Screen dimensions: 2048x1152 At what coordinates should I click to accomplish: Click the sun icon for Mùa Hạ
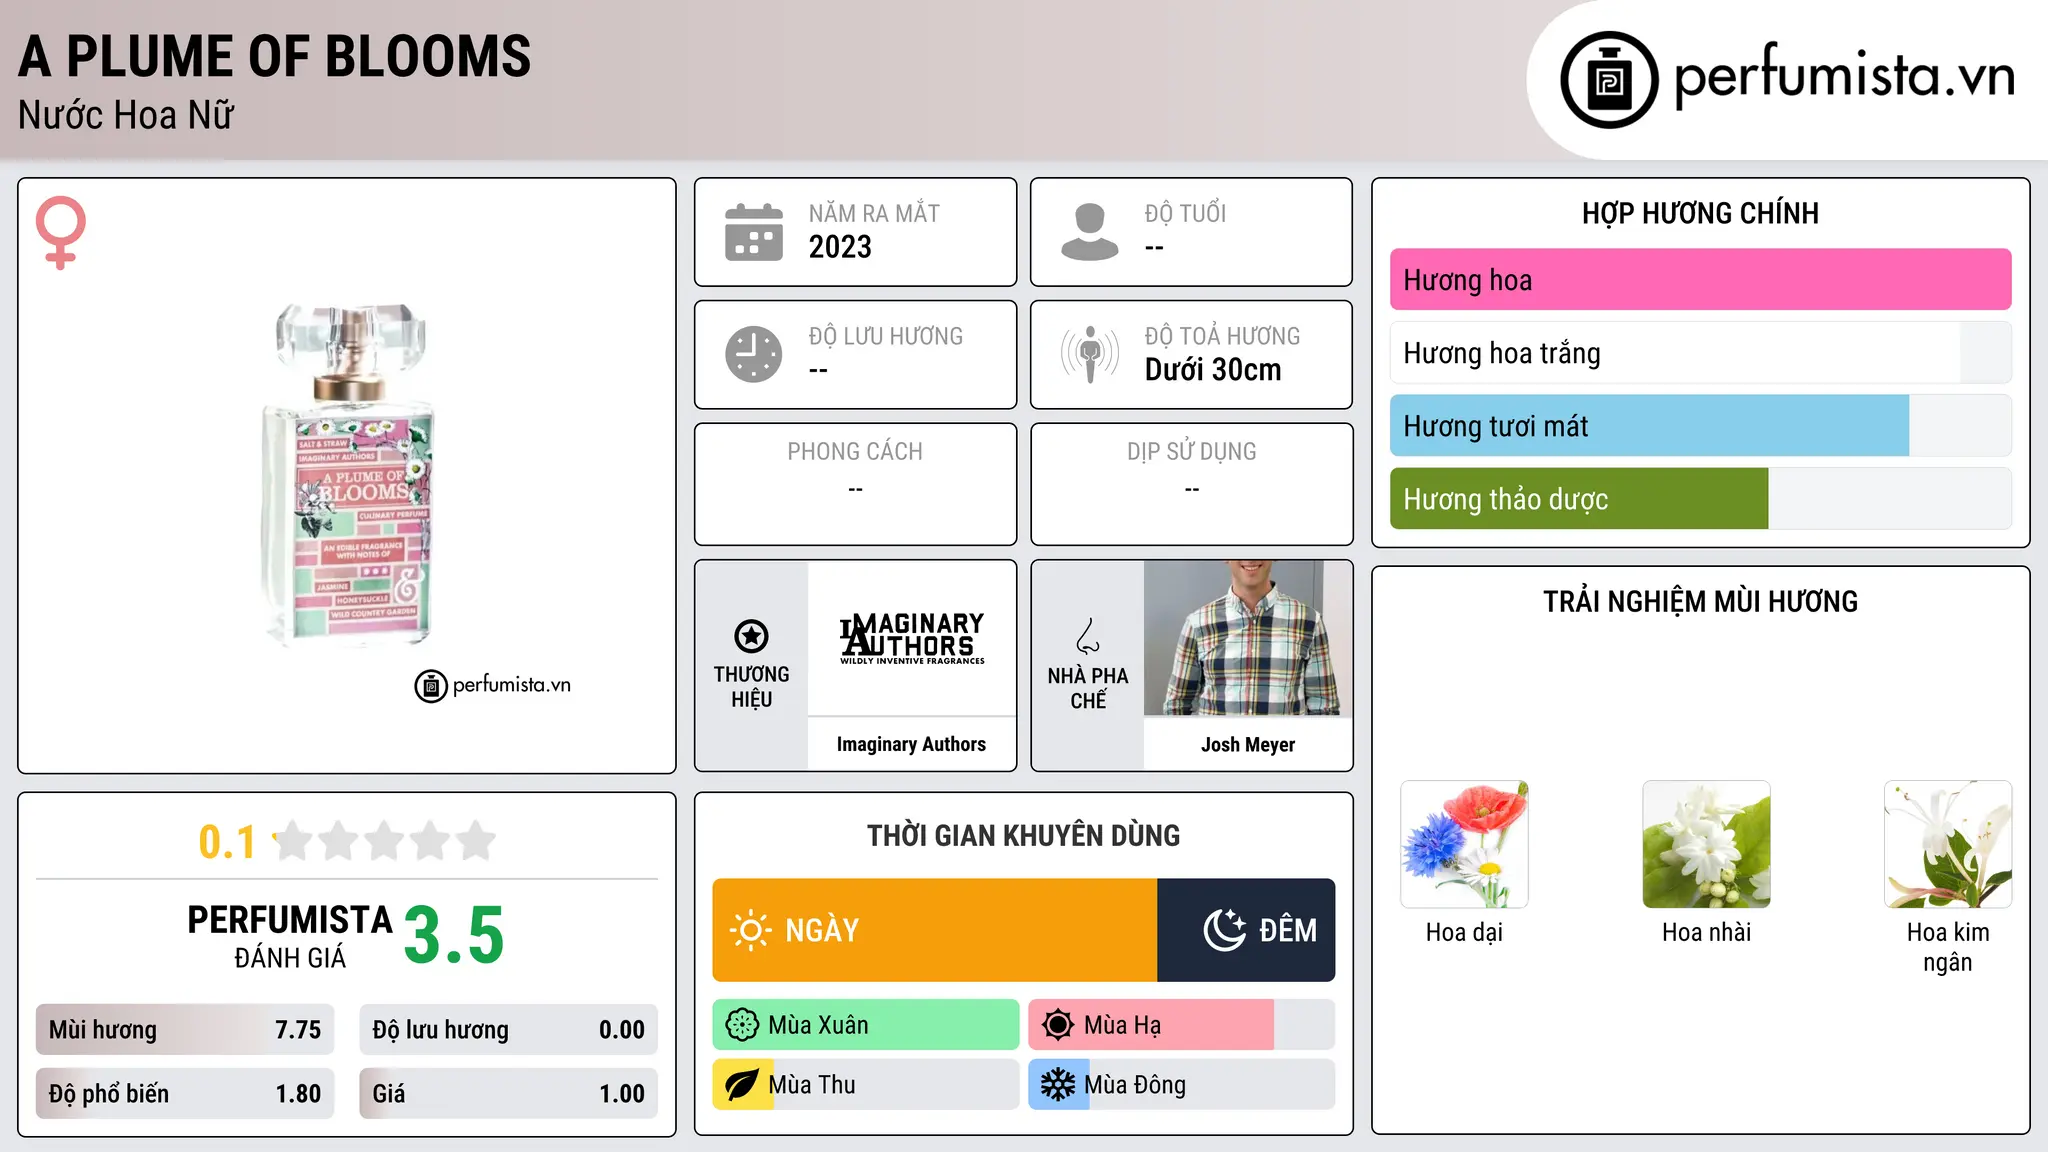point(1058,1025)
